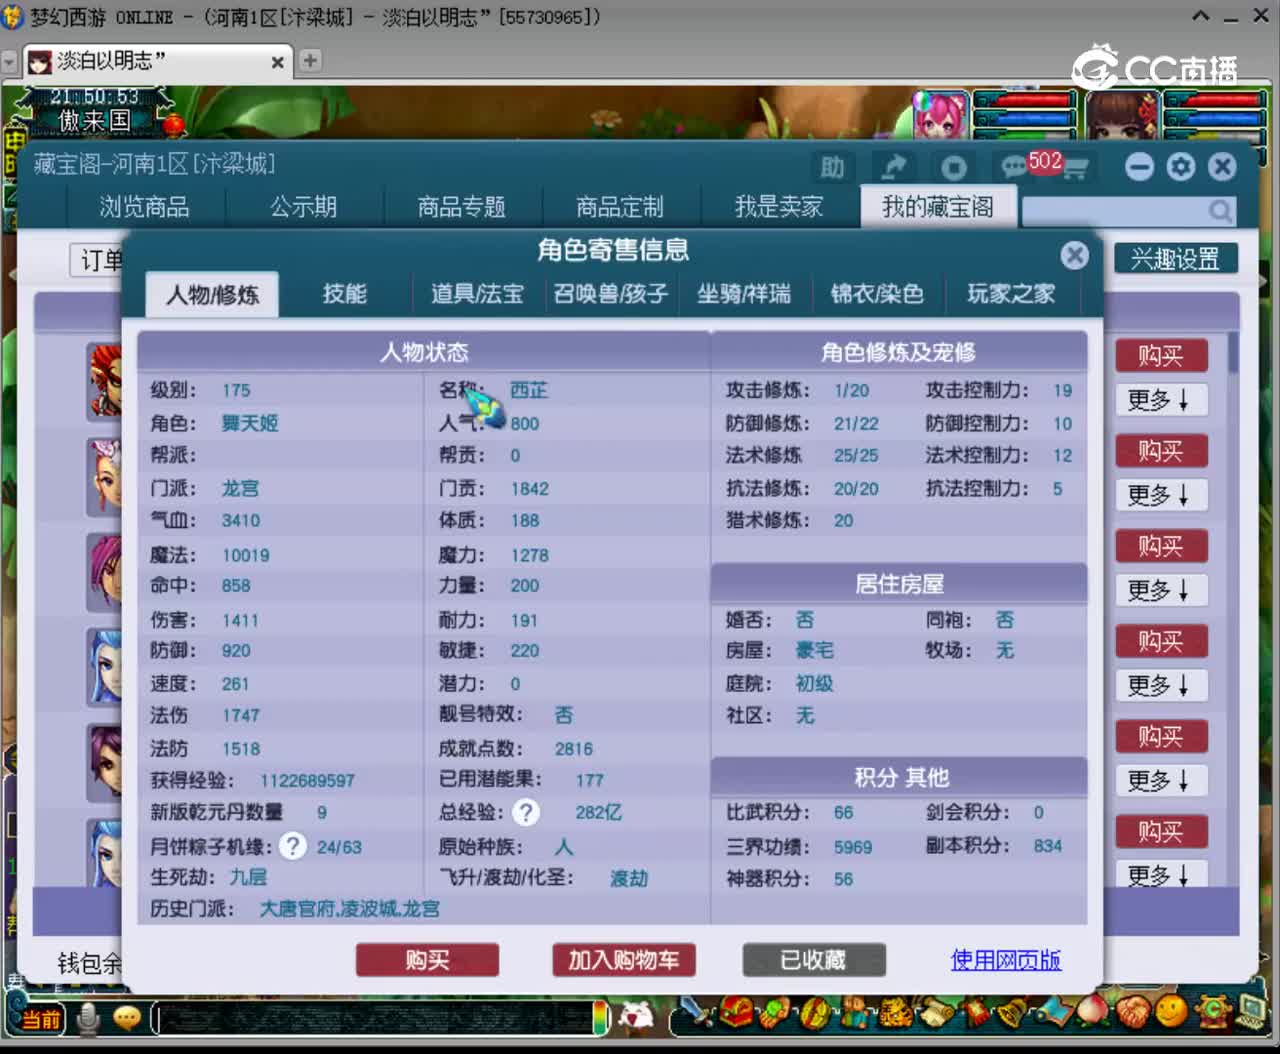Click the 舞天姬 role value
The width and height of the screenshot is (1280, 1054).
tap(249, 423)
